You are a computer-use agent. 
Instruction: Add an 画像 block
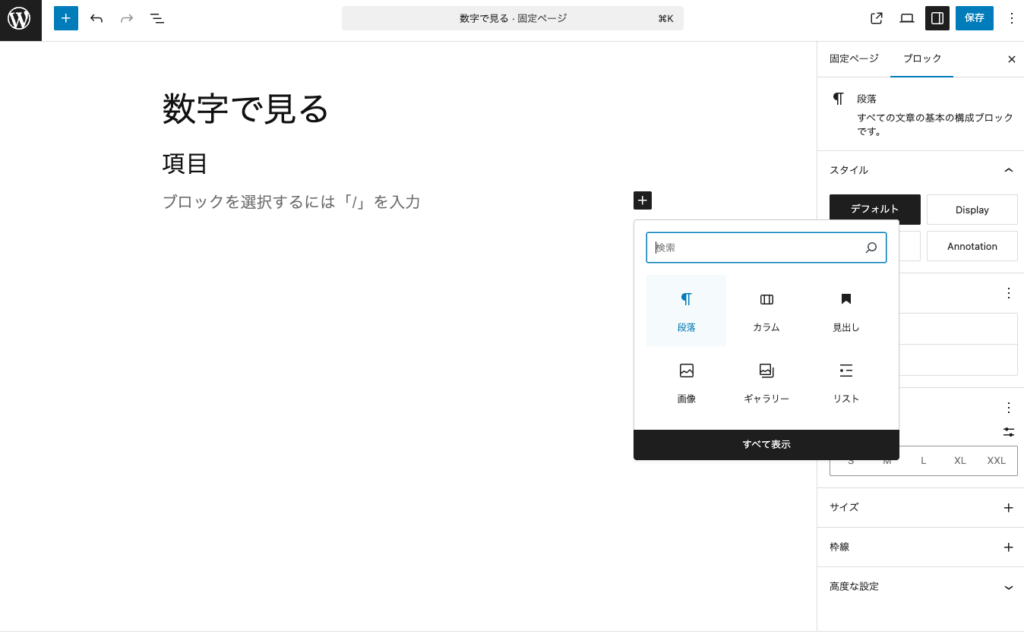coord(686,382)
